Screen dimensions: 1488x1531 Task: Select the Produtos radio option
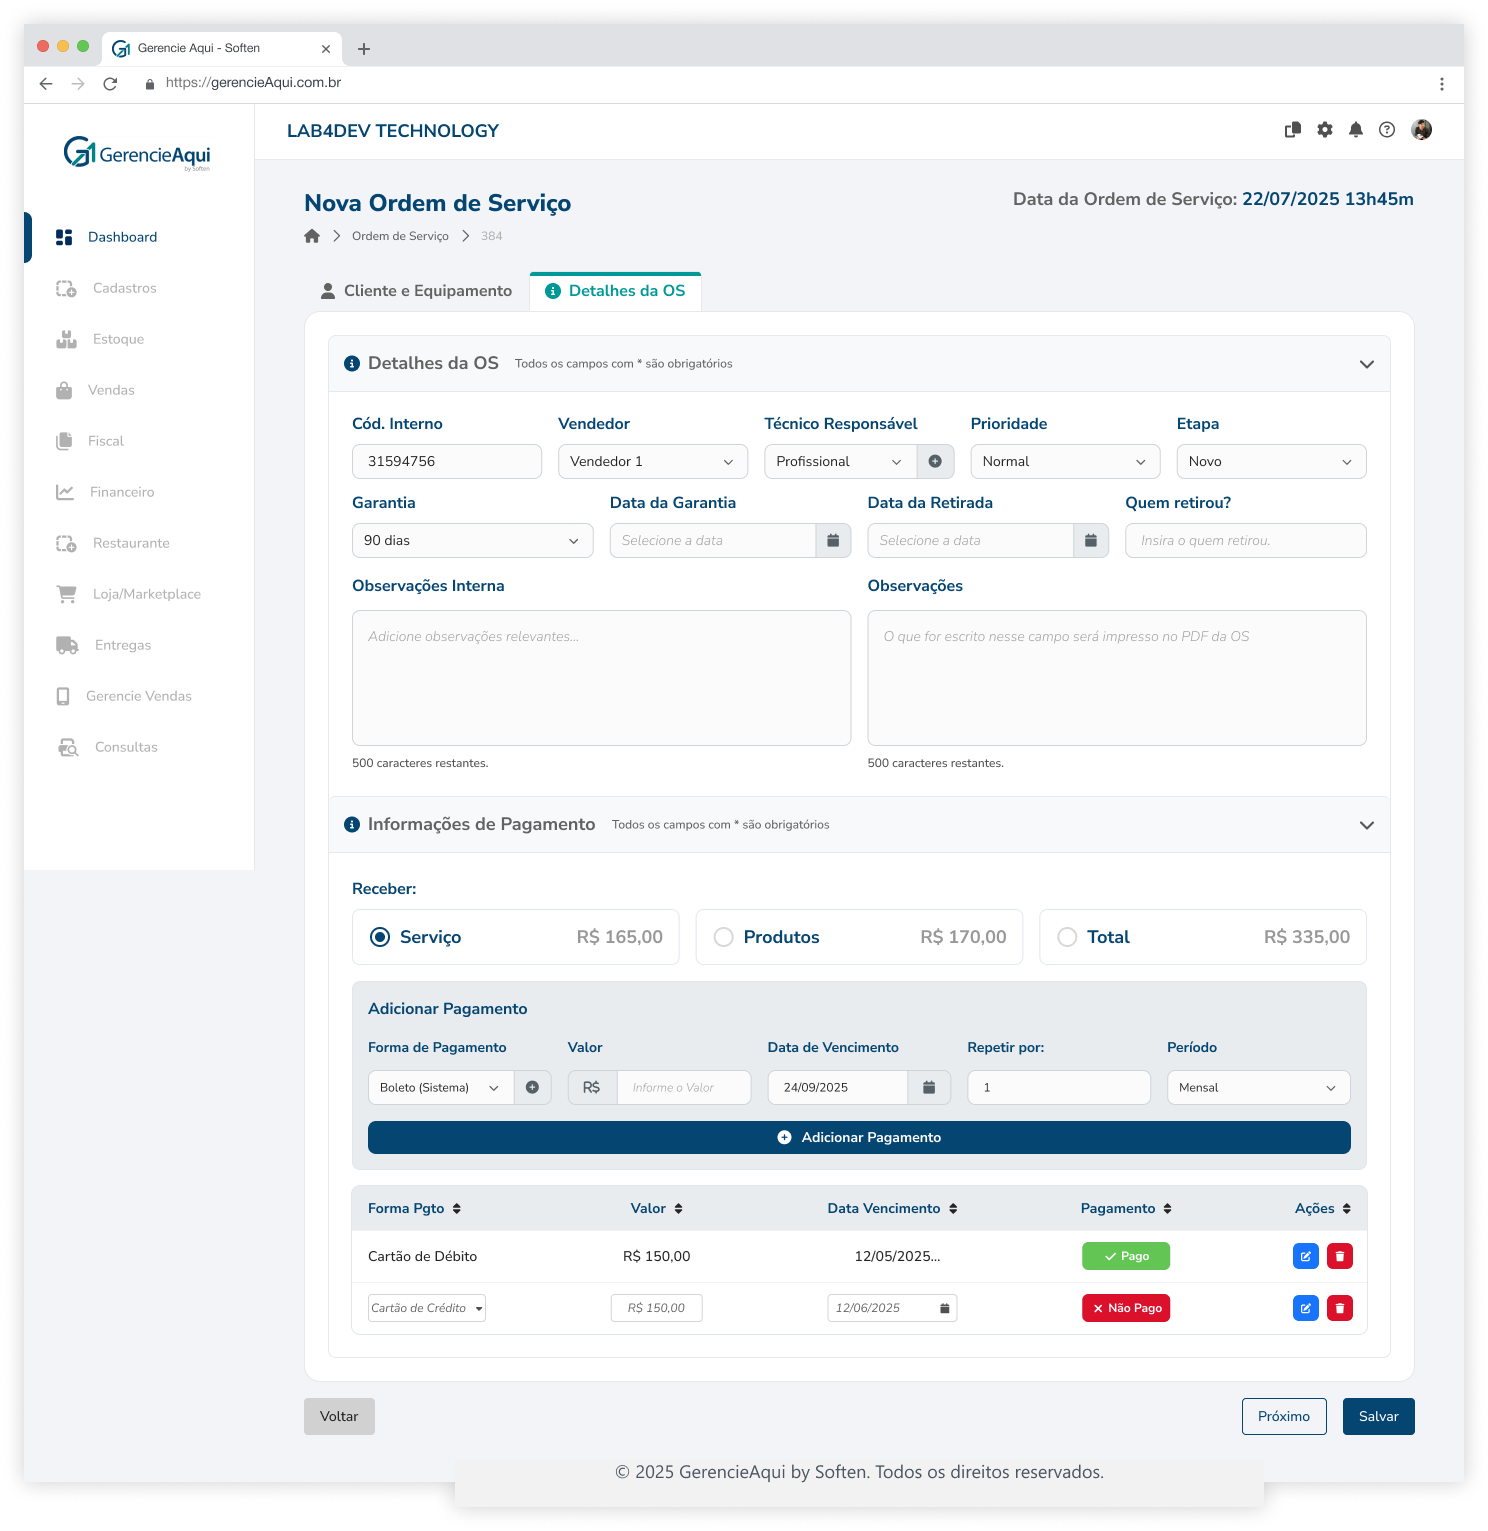point(724,937)
